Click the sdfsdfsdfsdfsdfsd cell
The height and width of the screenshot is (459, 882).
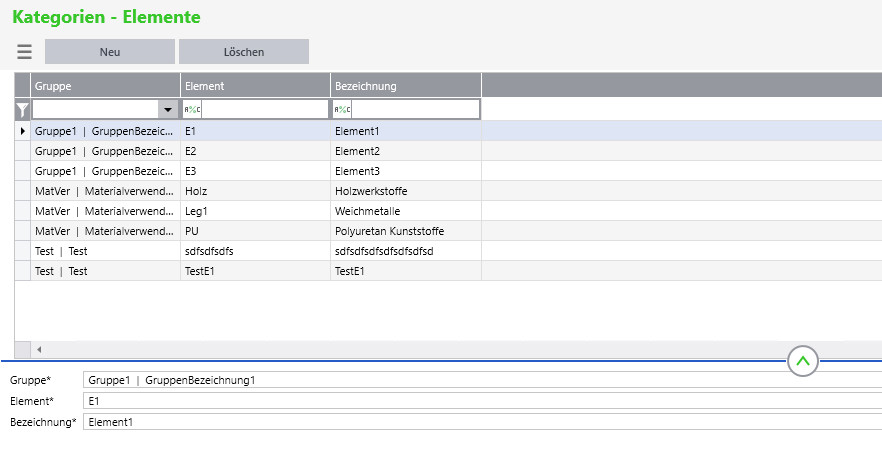[406, 251]
